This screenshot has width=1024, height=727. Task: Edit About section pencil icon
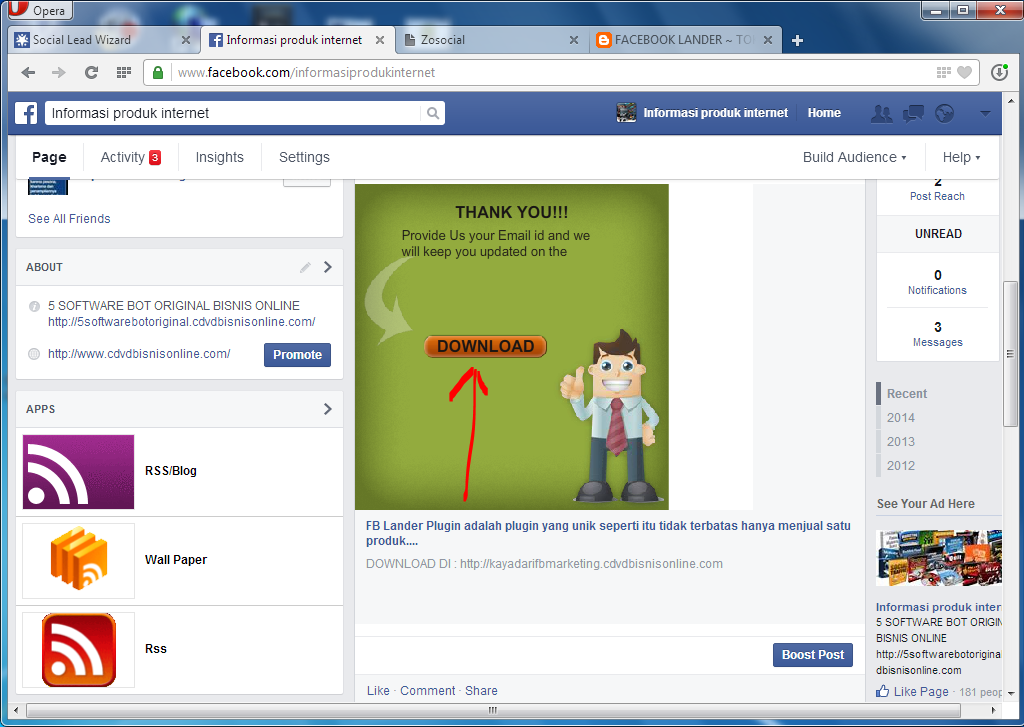point(305,267)
